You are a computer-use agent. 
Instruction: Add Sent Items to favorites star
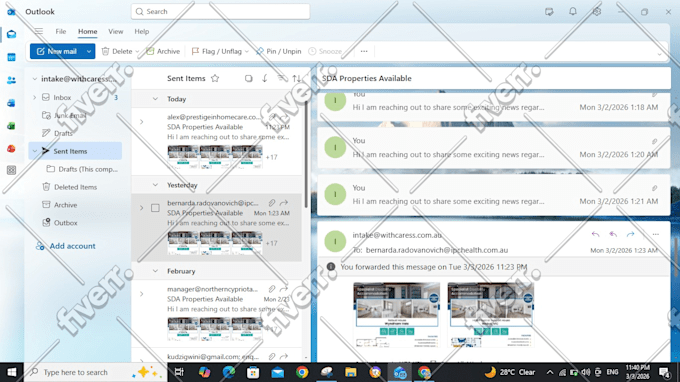(x=215, y=78)
